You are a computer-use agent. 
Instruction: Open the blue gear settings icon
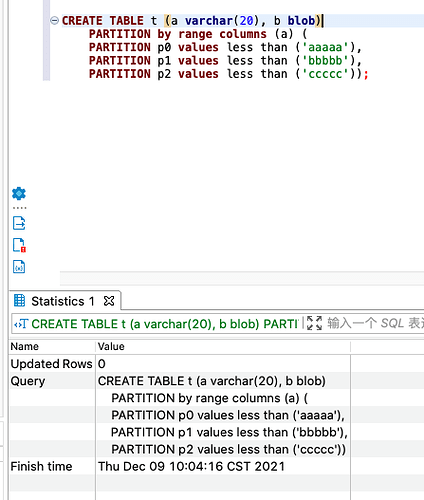19,193
